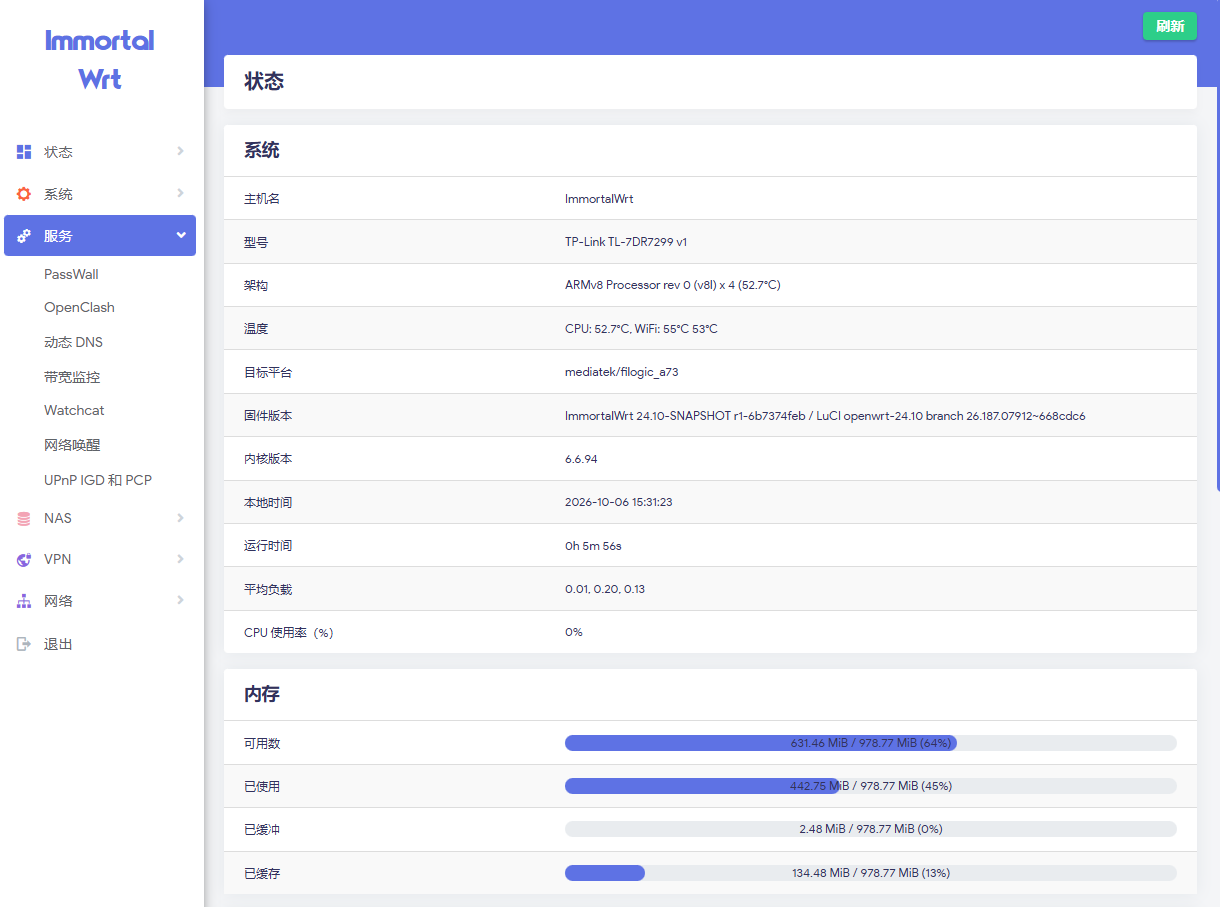Click the target platform mediatek/filogic_a73
This screenshot has height=907, width=1220.
point(622,372)
